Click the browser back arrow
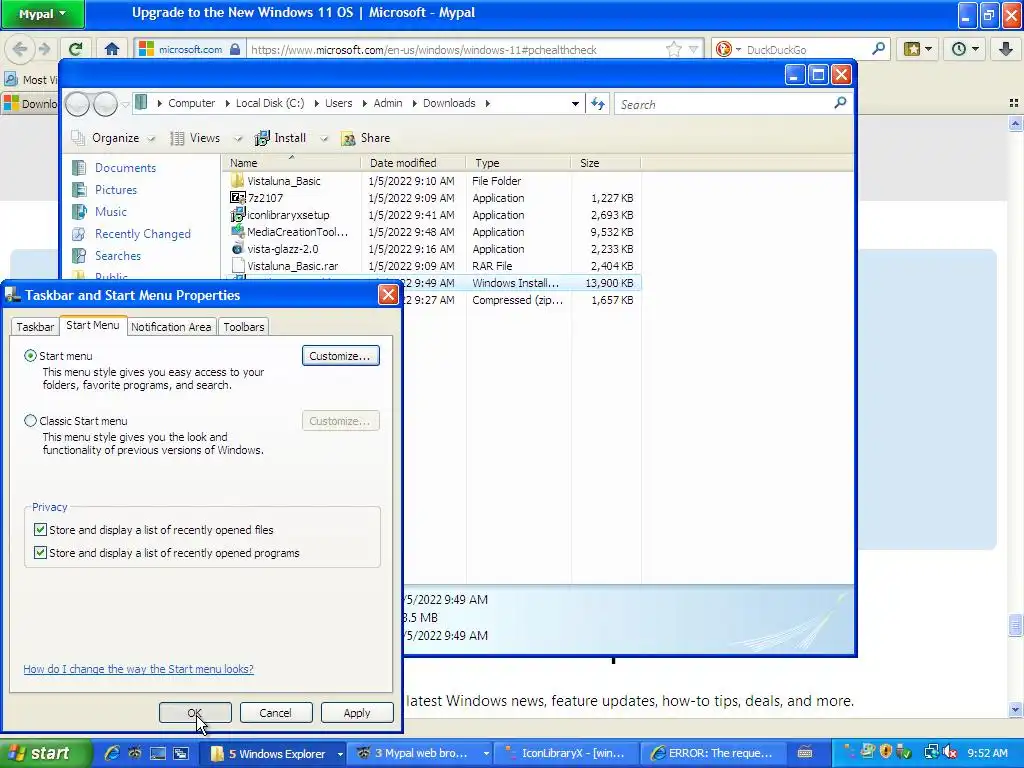1024x768 pixels. click(20, 49)
